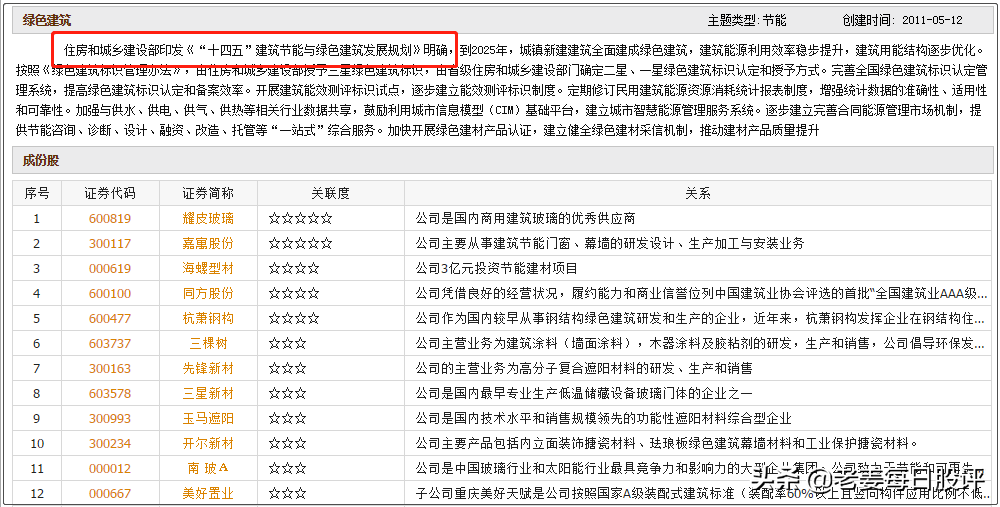Open stock code 300234 link
1000x507 pixels.
[x=110, y=444]
